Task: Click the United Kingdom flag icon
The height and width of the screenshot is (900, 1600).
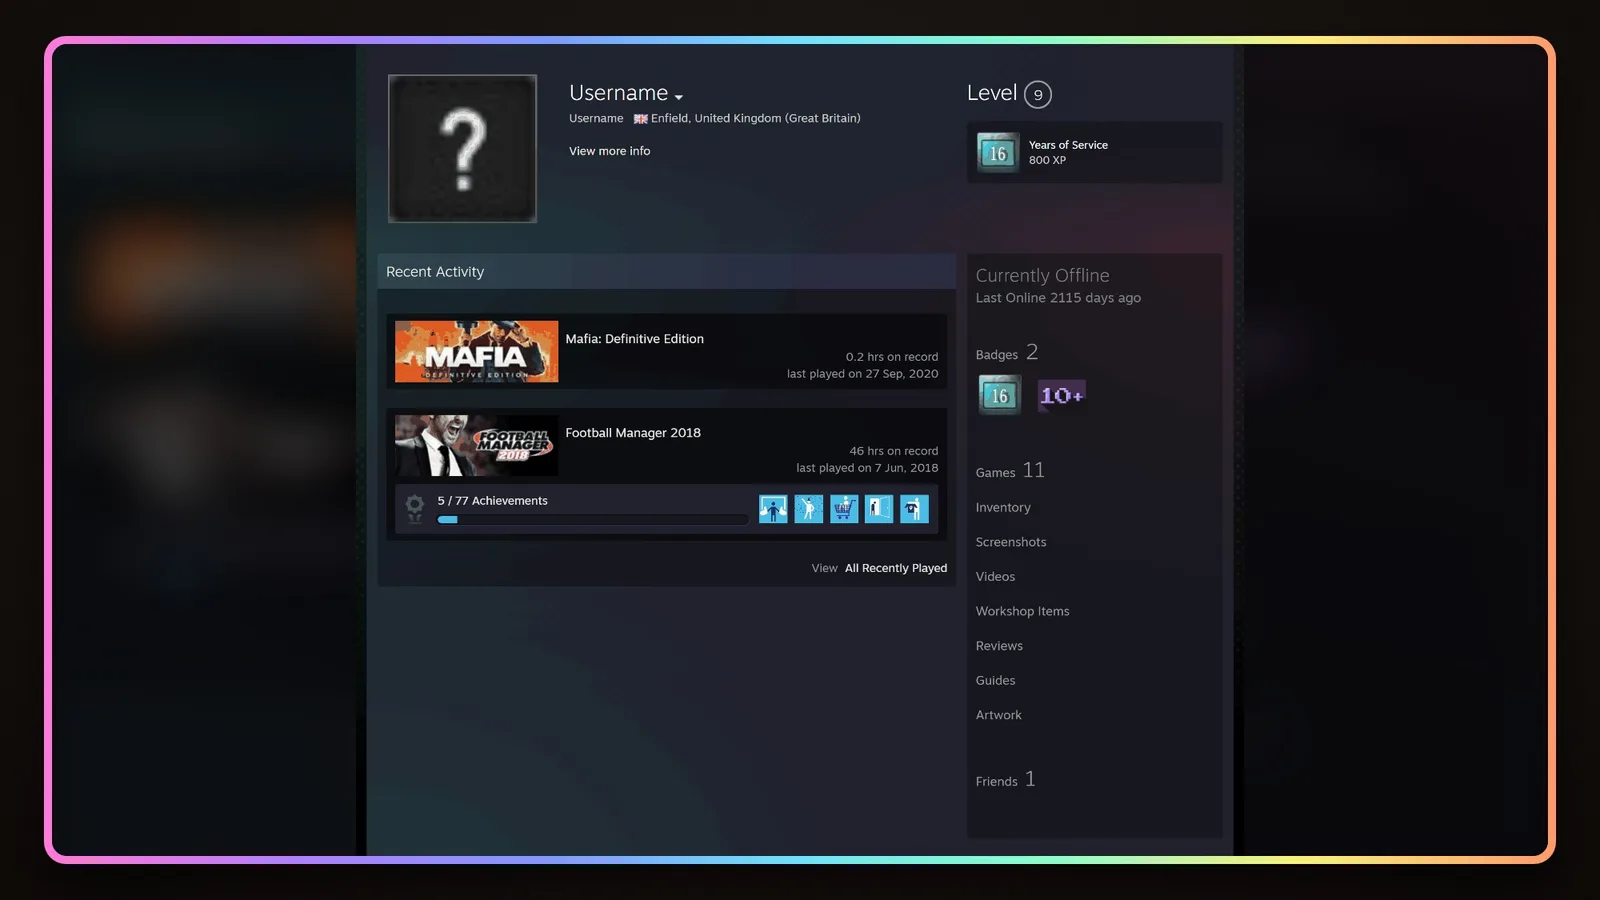Action: pyautogui.click(x=640, y=119)
